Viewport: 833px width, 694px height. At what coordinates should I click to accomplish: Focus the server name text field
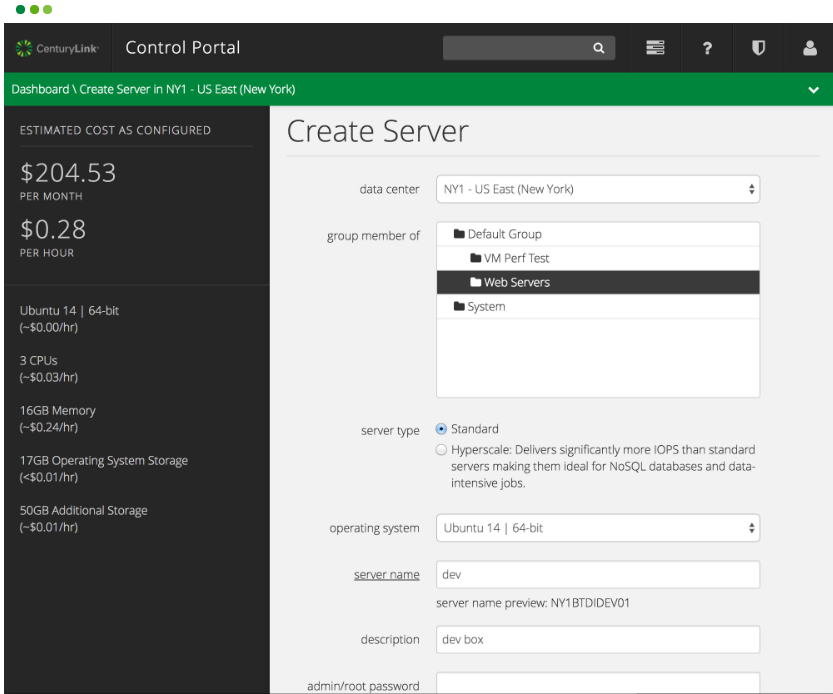[598, 574]
